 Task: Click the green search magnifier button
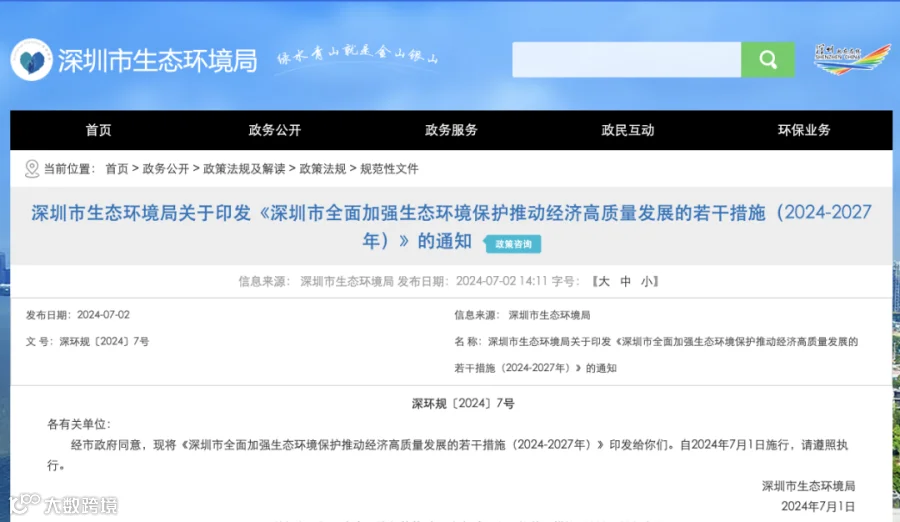pos(767,59)
